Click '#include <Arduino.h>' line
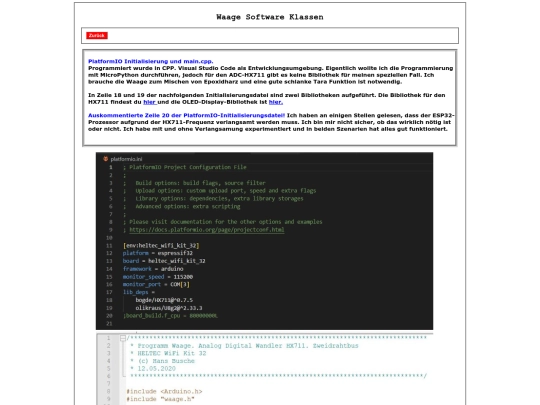 coord(164,392)
